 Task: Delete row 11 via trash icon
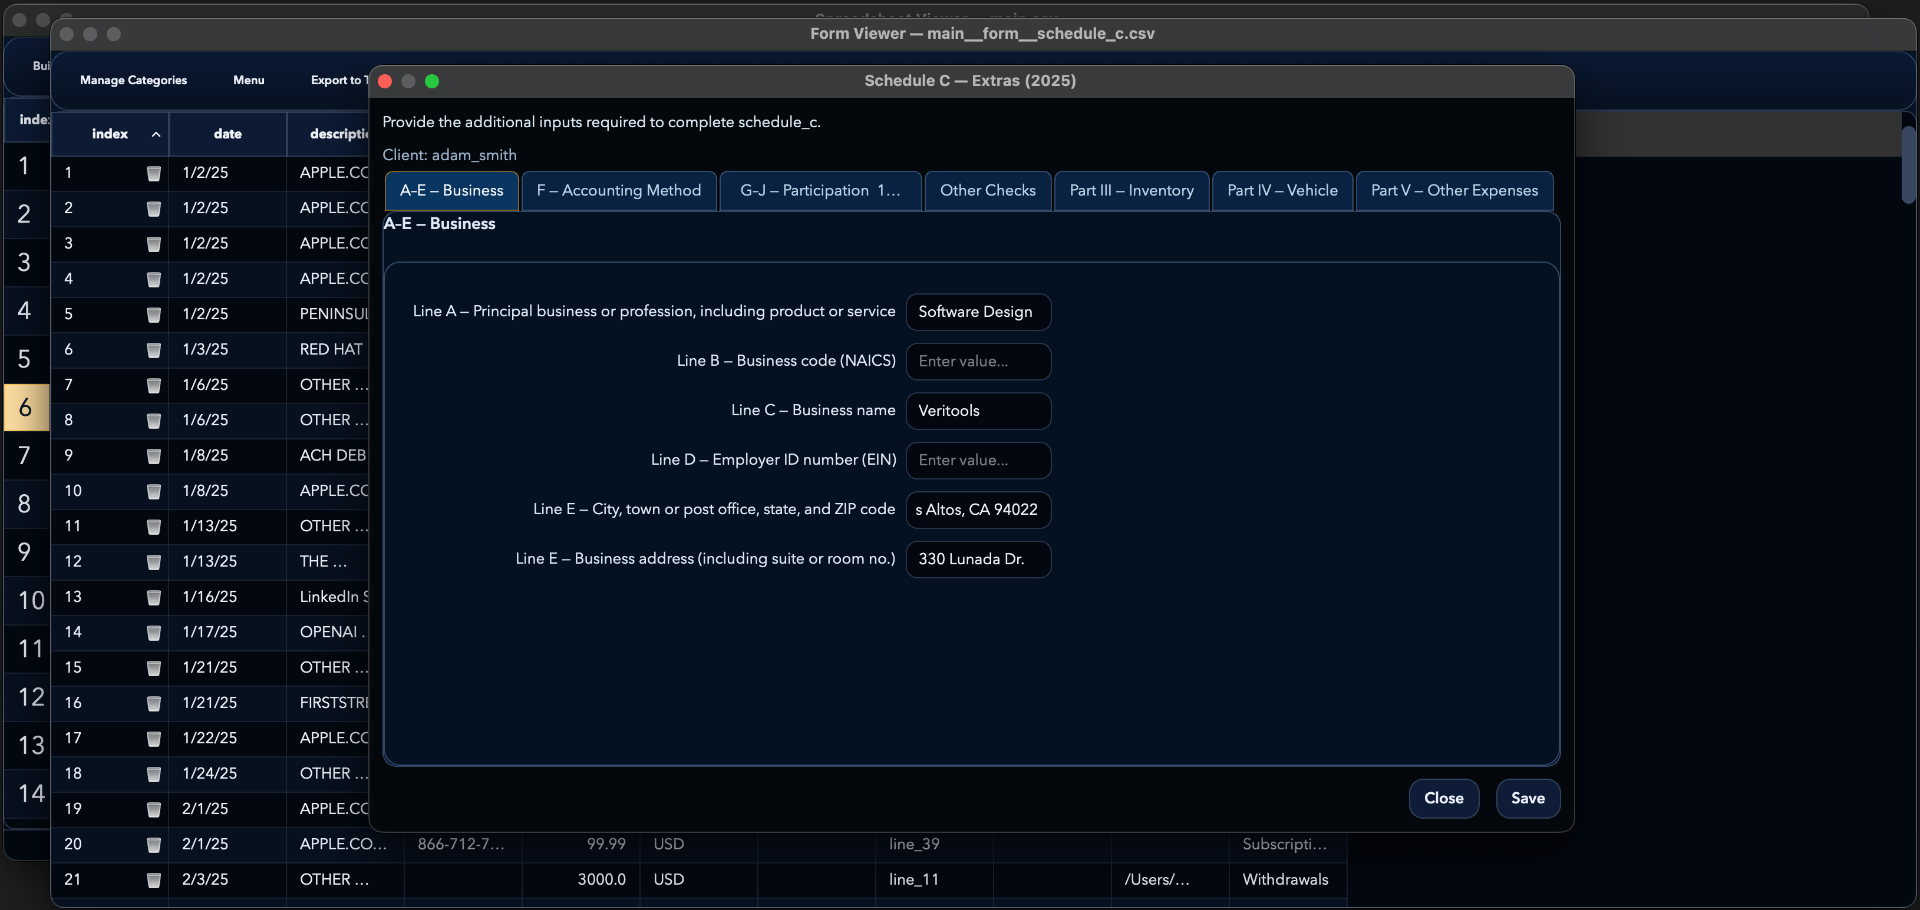pos(154,526)
